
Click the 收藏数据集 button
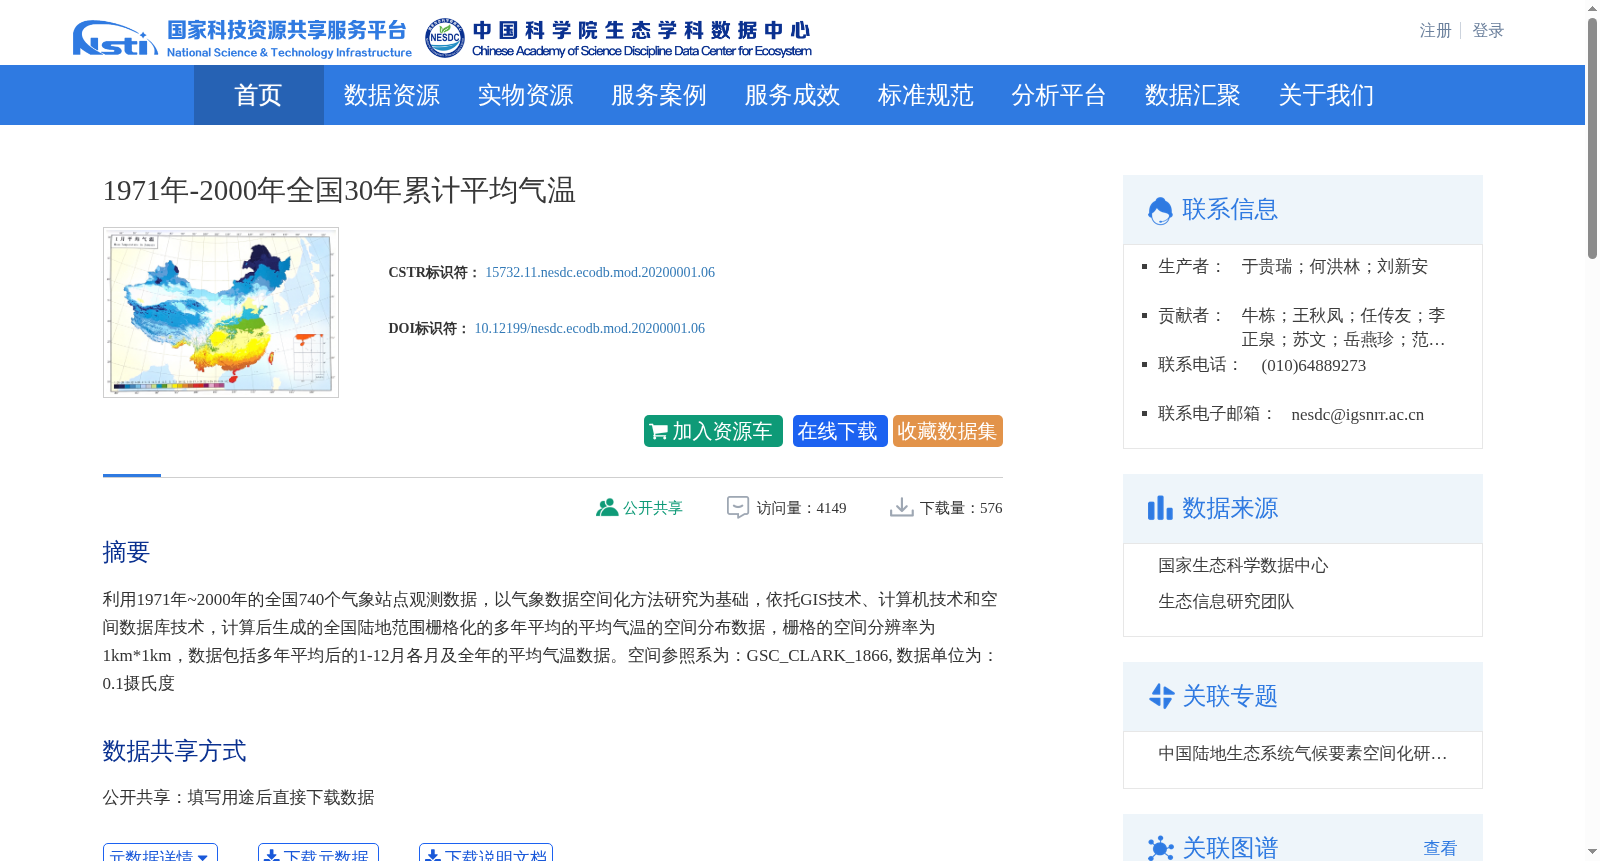click(948, 431)
